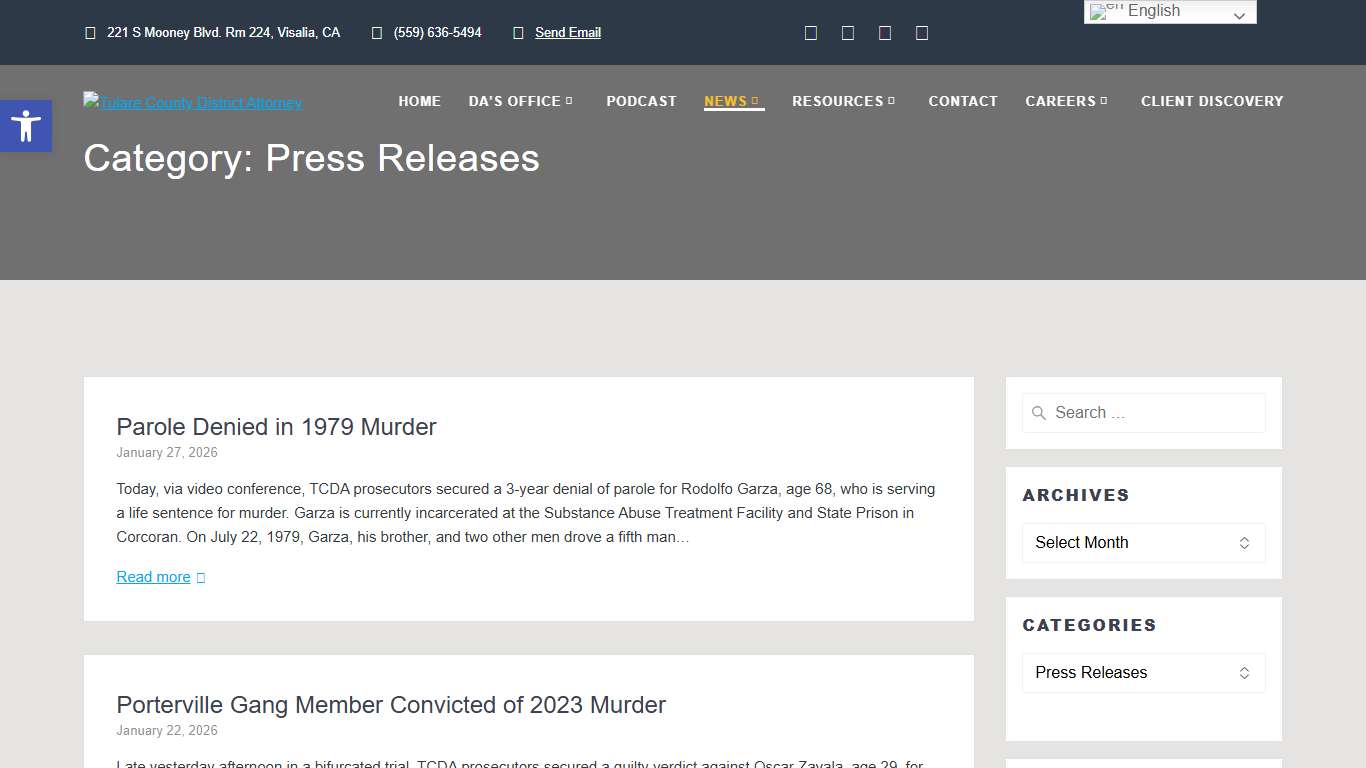Click the phone icon next to the number
This screenshot has height=768, width=1366.
coord(376,32)
